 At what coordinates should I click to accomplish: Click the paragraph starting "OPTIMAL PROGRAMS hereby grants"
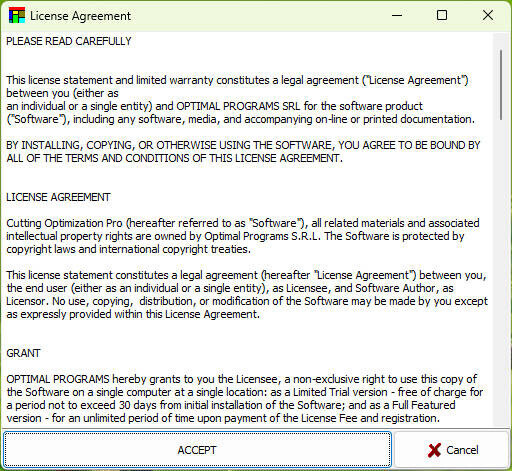click(x=245, y=399)
